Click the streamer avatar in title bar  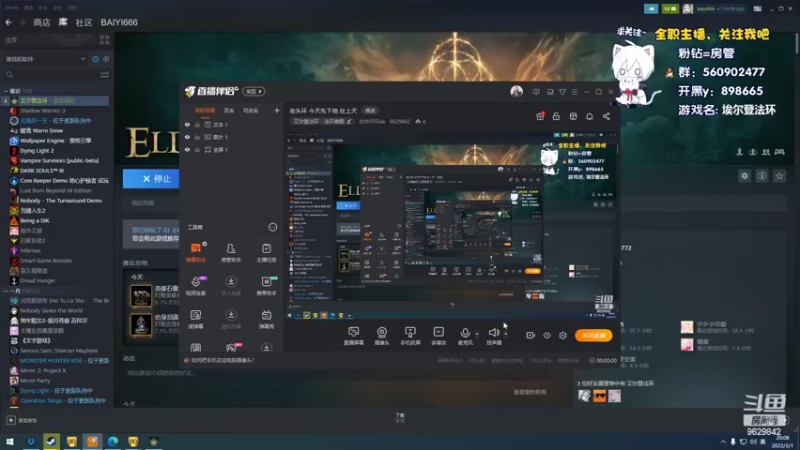[517, 91]
